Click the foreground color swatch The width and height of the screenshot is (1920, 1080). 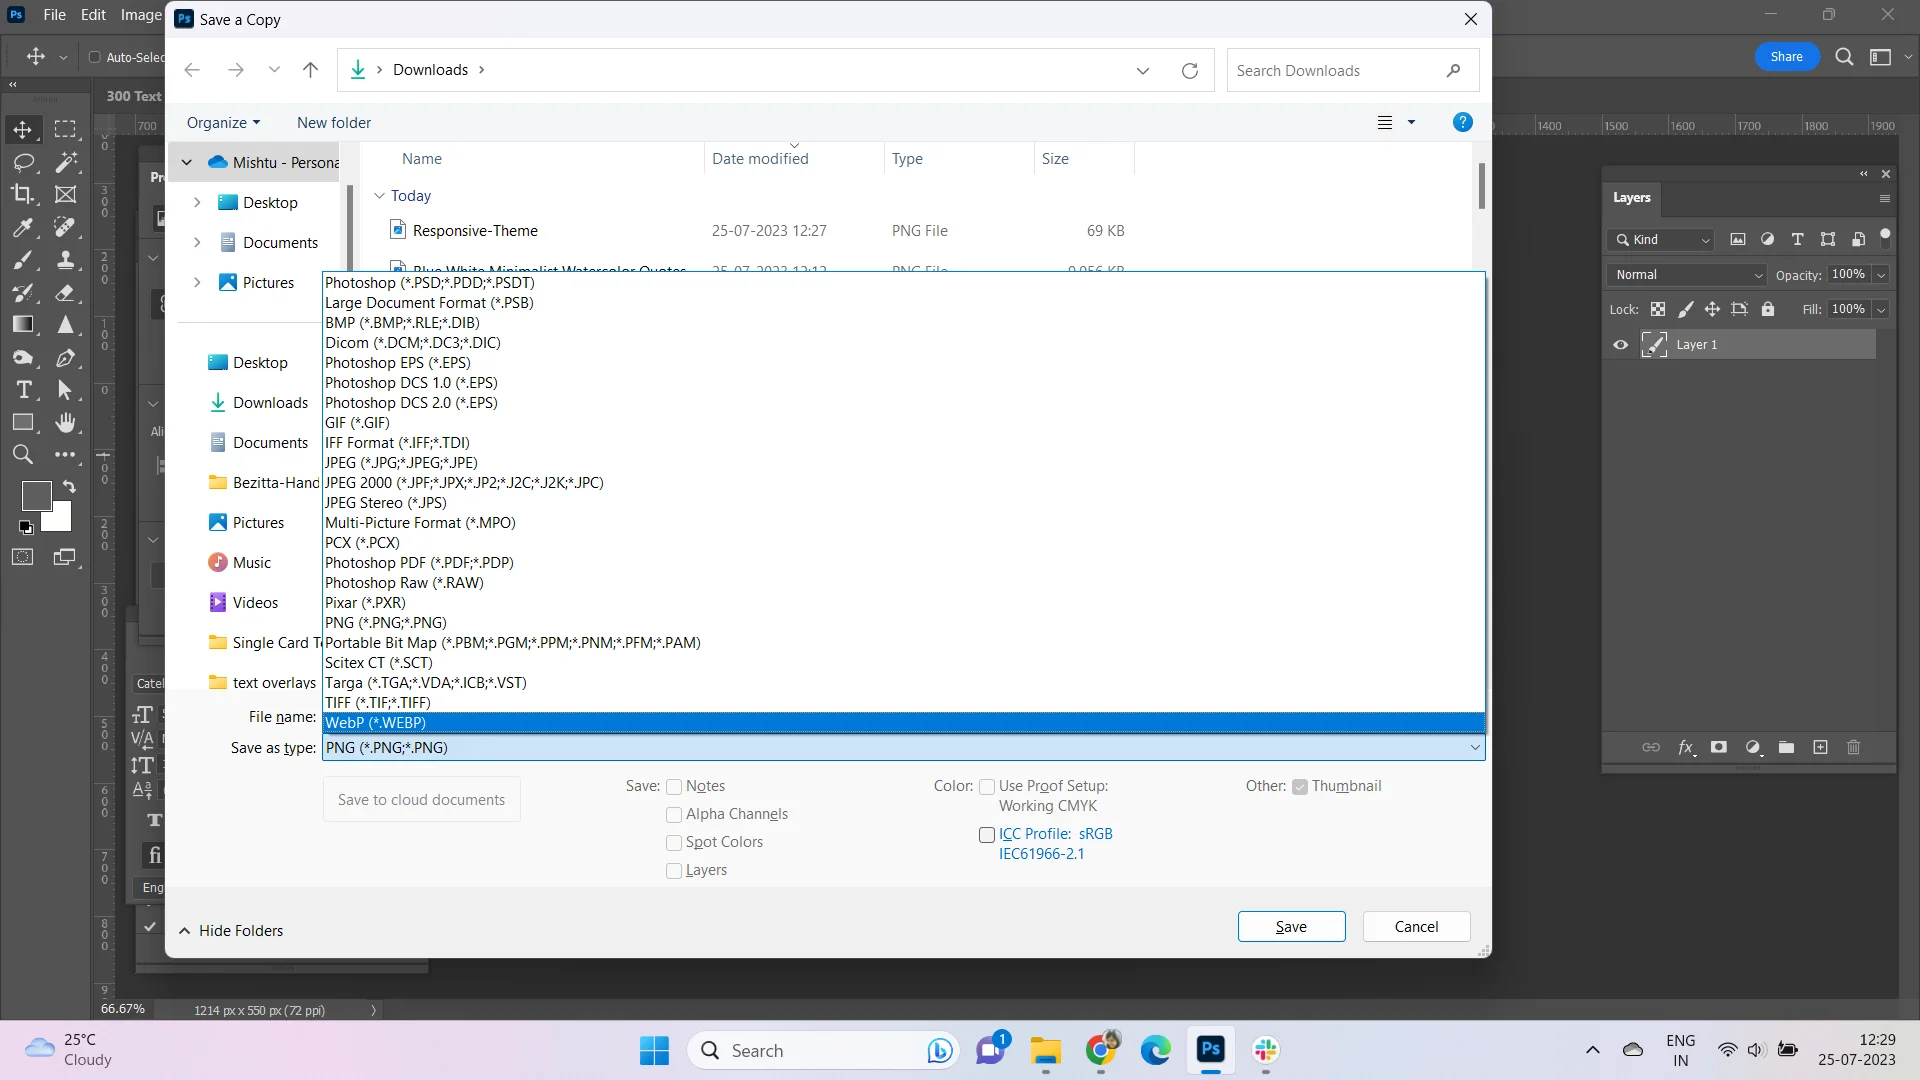[36, 496]
